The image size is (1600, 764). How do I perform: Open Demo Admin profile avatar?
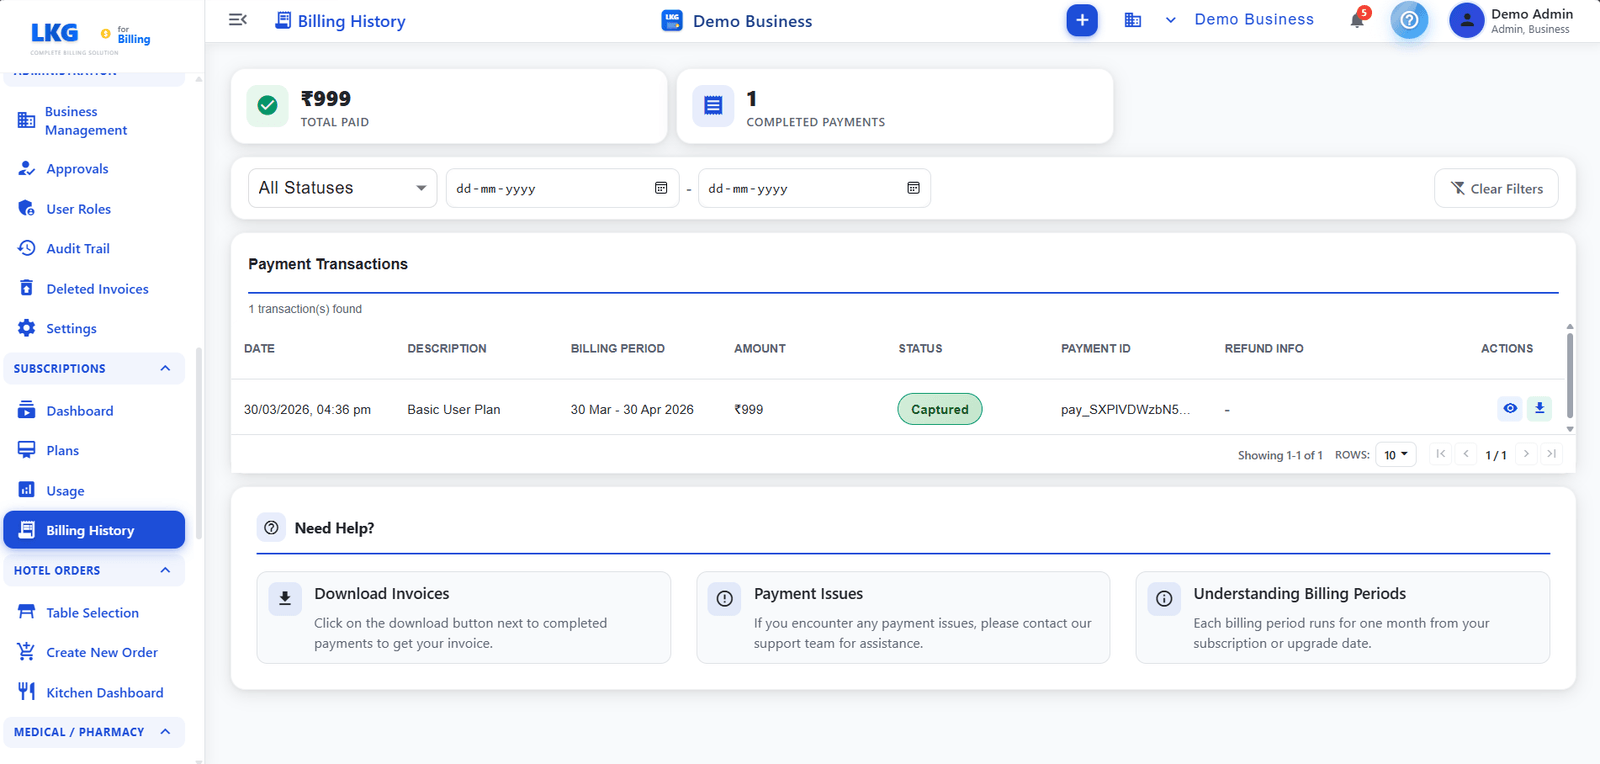(x=1466, y=20)
